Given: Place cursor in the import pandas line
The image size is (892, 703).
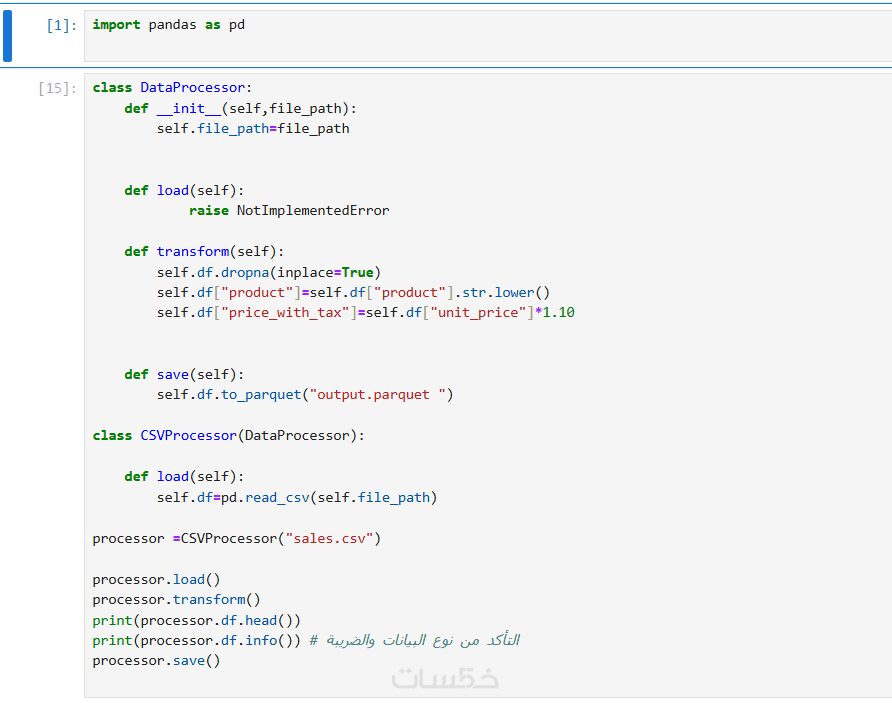Looking at the screenshot, I should coord(168,25).
